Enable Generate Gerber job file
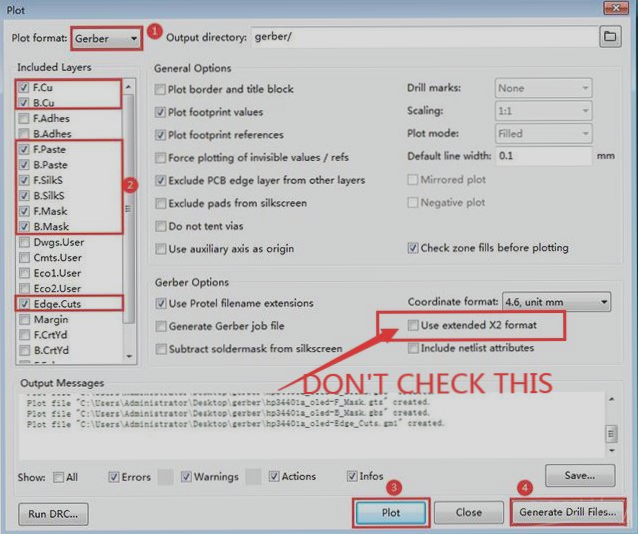638x534 pixels. (x=161, y=326)
